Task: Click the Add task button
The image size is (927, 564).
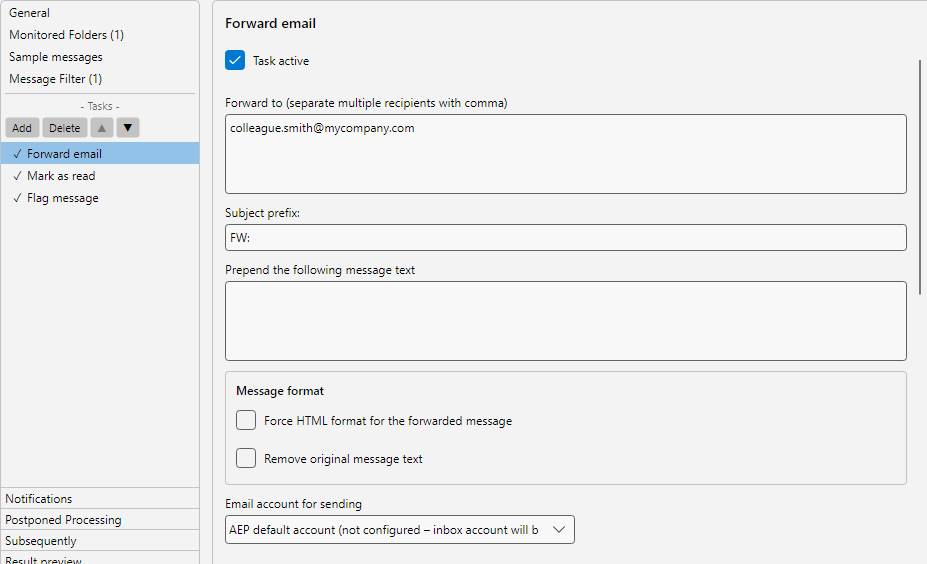Action: (x=22, y=128)
